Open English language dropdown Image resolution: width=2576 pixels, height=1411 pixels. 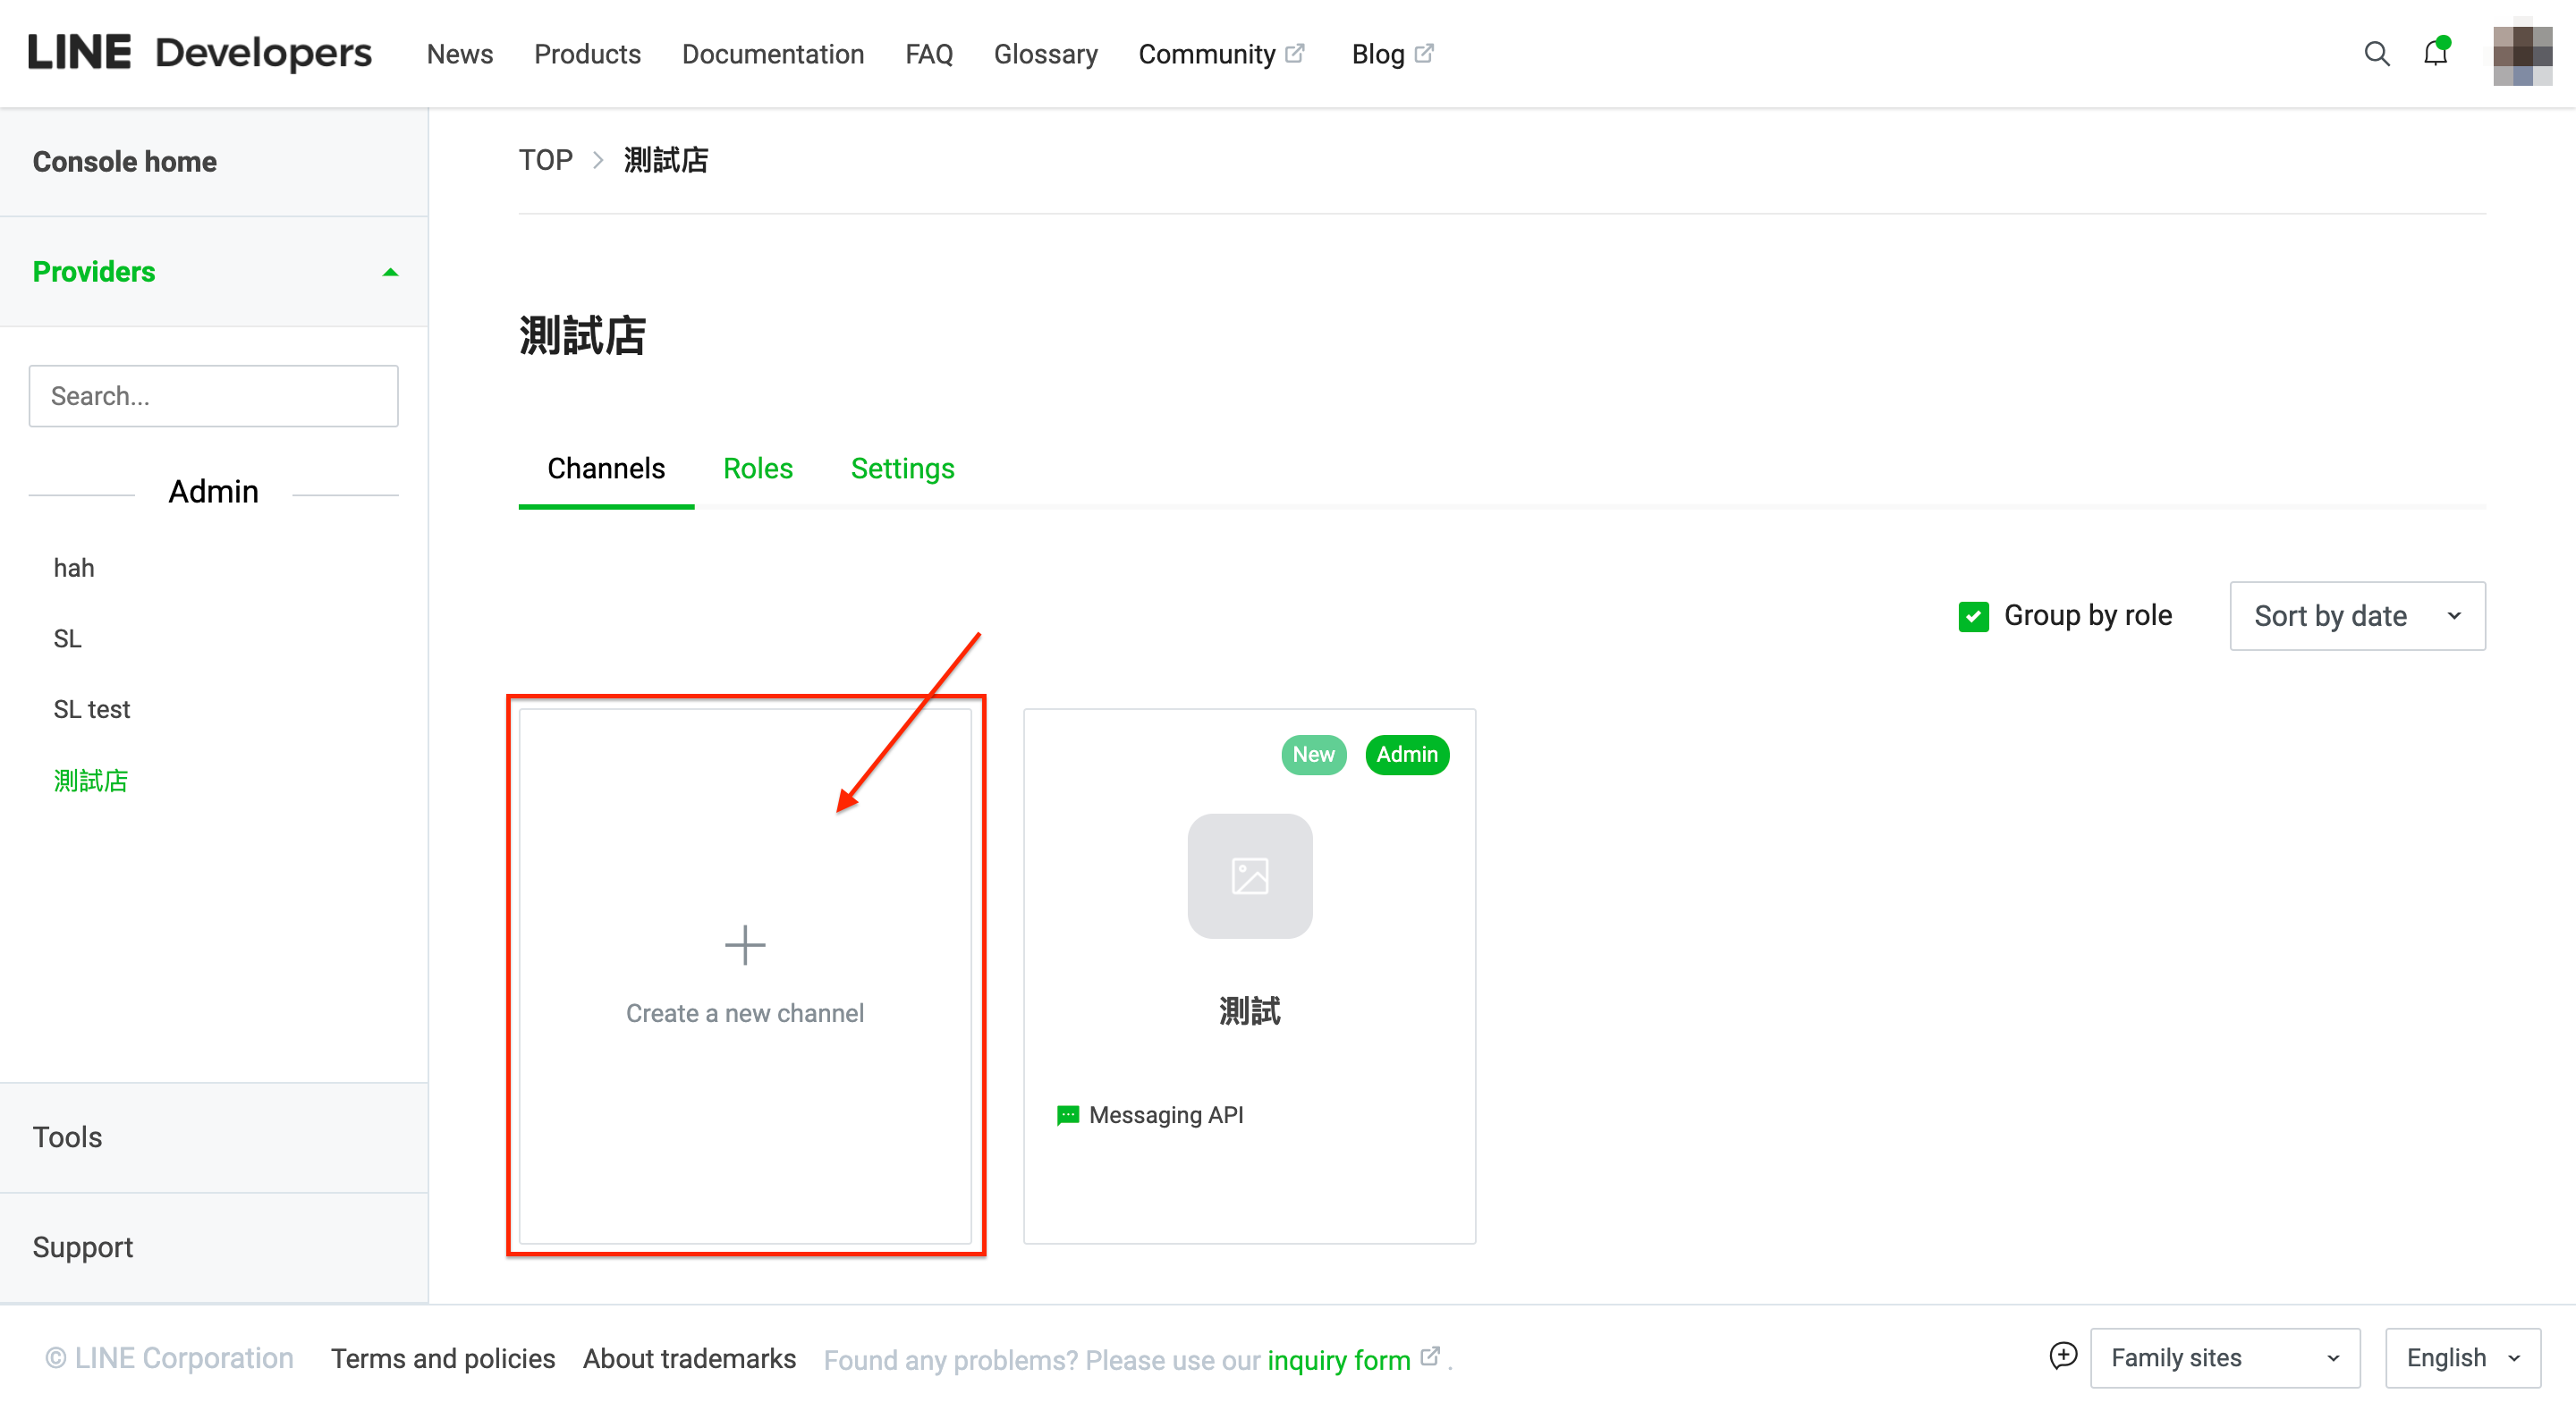2461,1357
